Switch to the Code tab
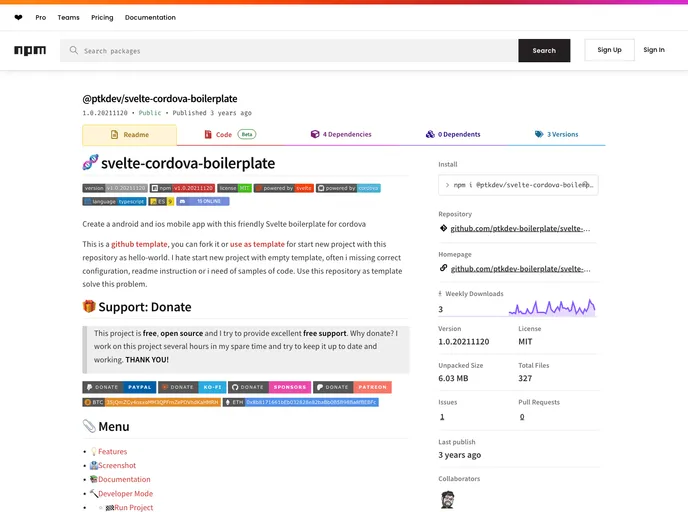 pyautogui.click(x=230, y=134)
